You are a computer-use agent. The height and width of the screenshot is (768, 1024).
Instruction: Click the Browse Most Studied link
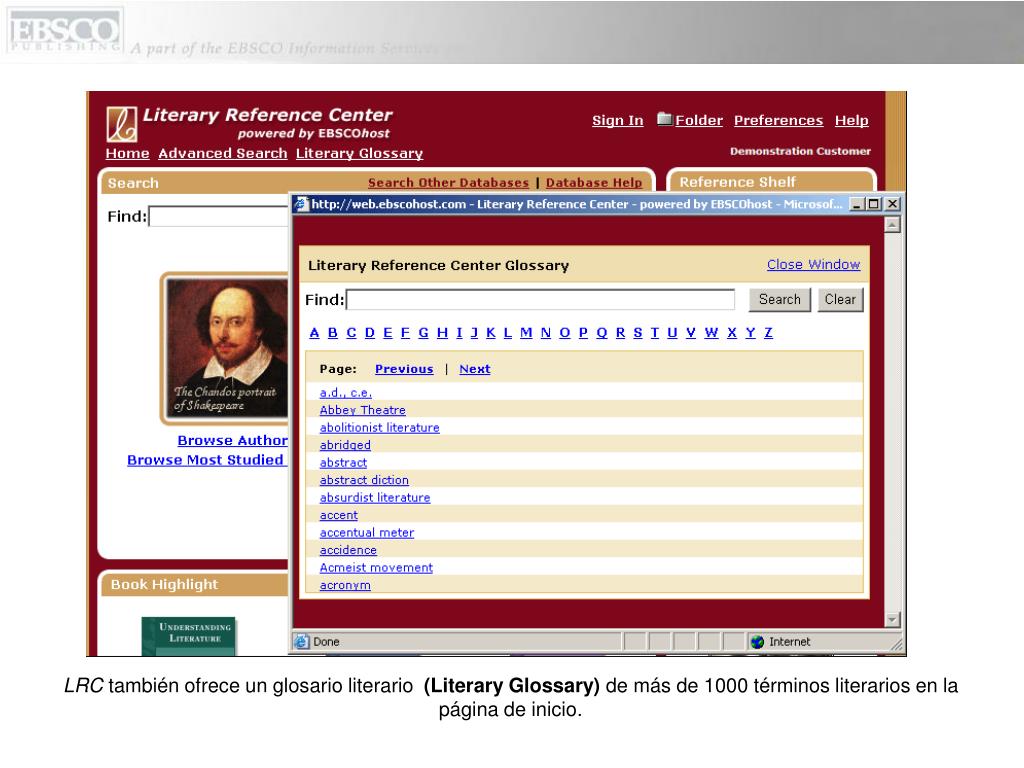click(206, 460)
